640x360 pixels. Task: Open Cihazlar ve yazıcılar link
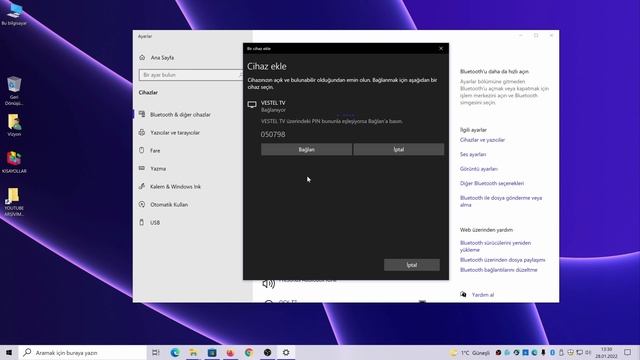(x=482, y=140)
